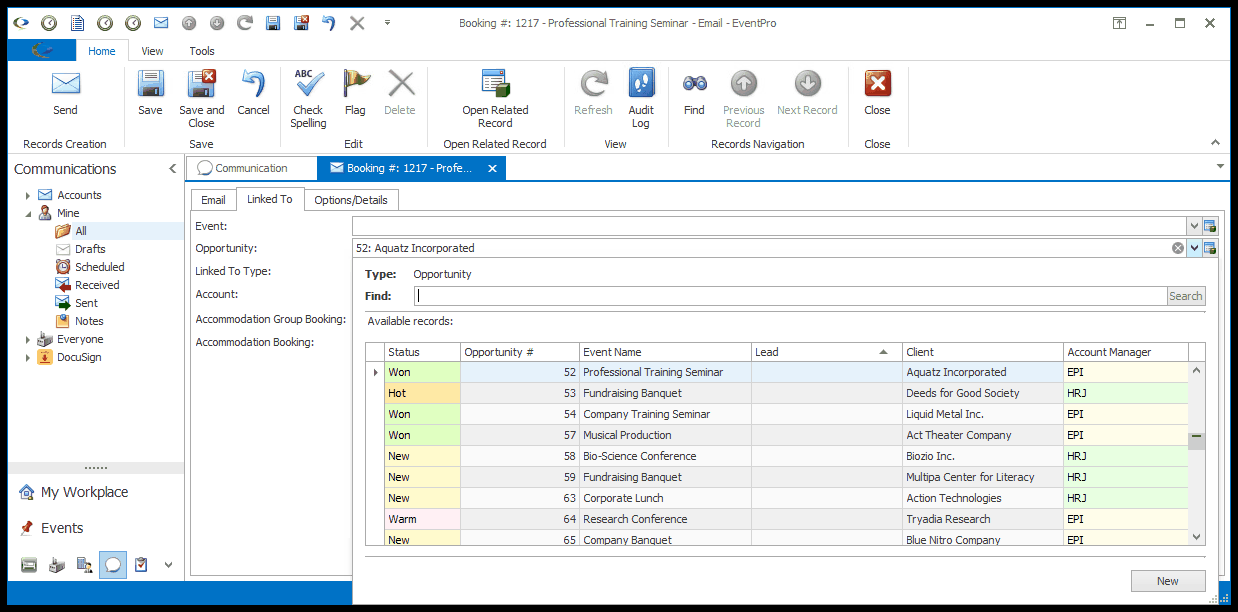Image resolution: width=1238 pixels, height=612 pixels.
Task: Open the factory module icon in bottom navigation
Action: coord(57,565)
